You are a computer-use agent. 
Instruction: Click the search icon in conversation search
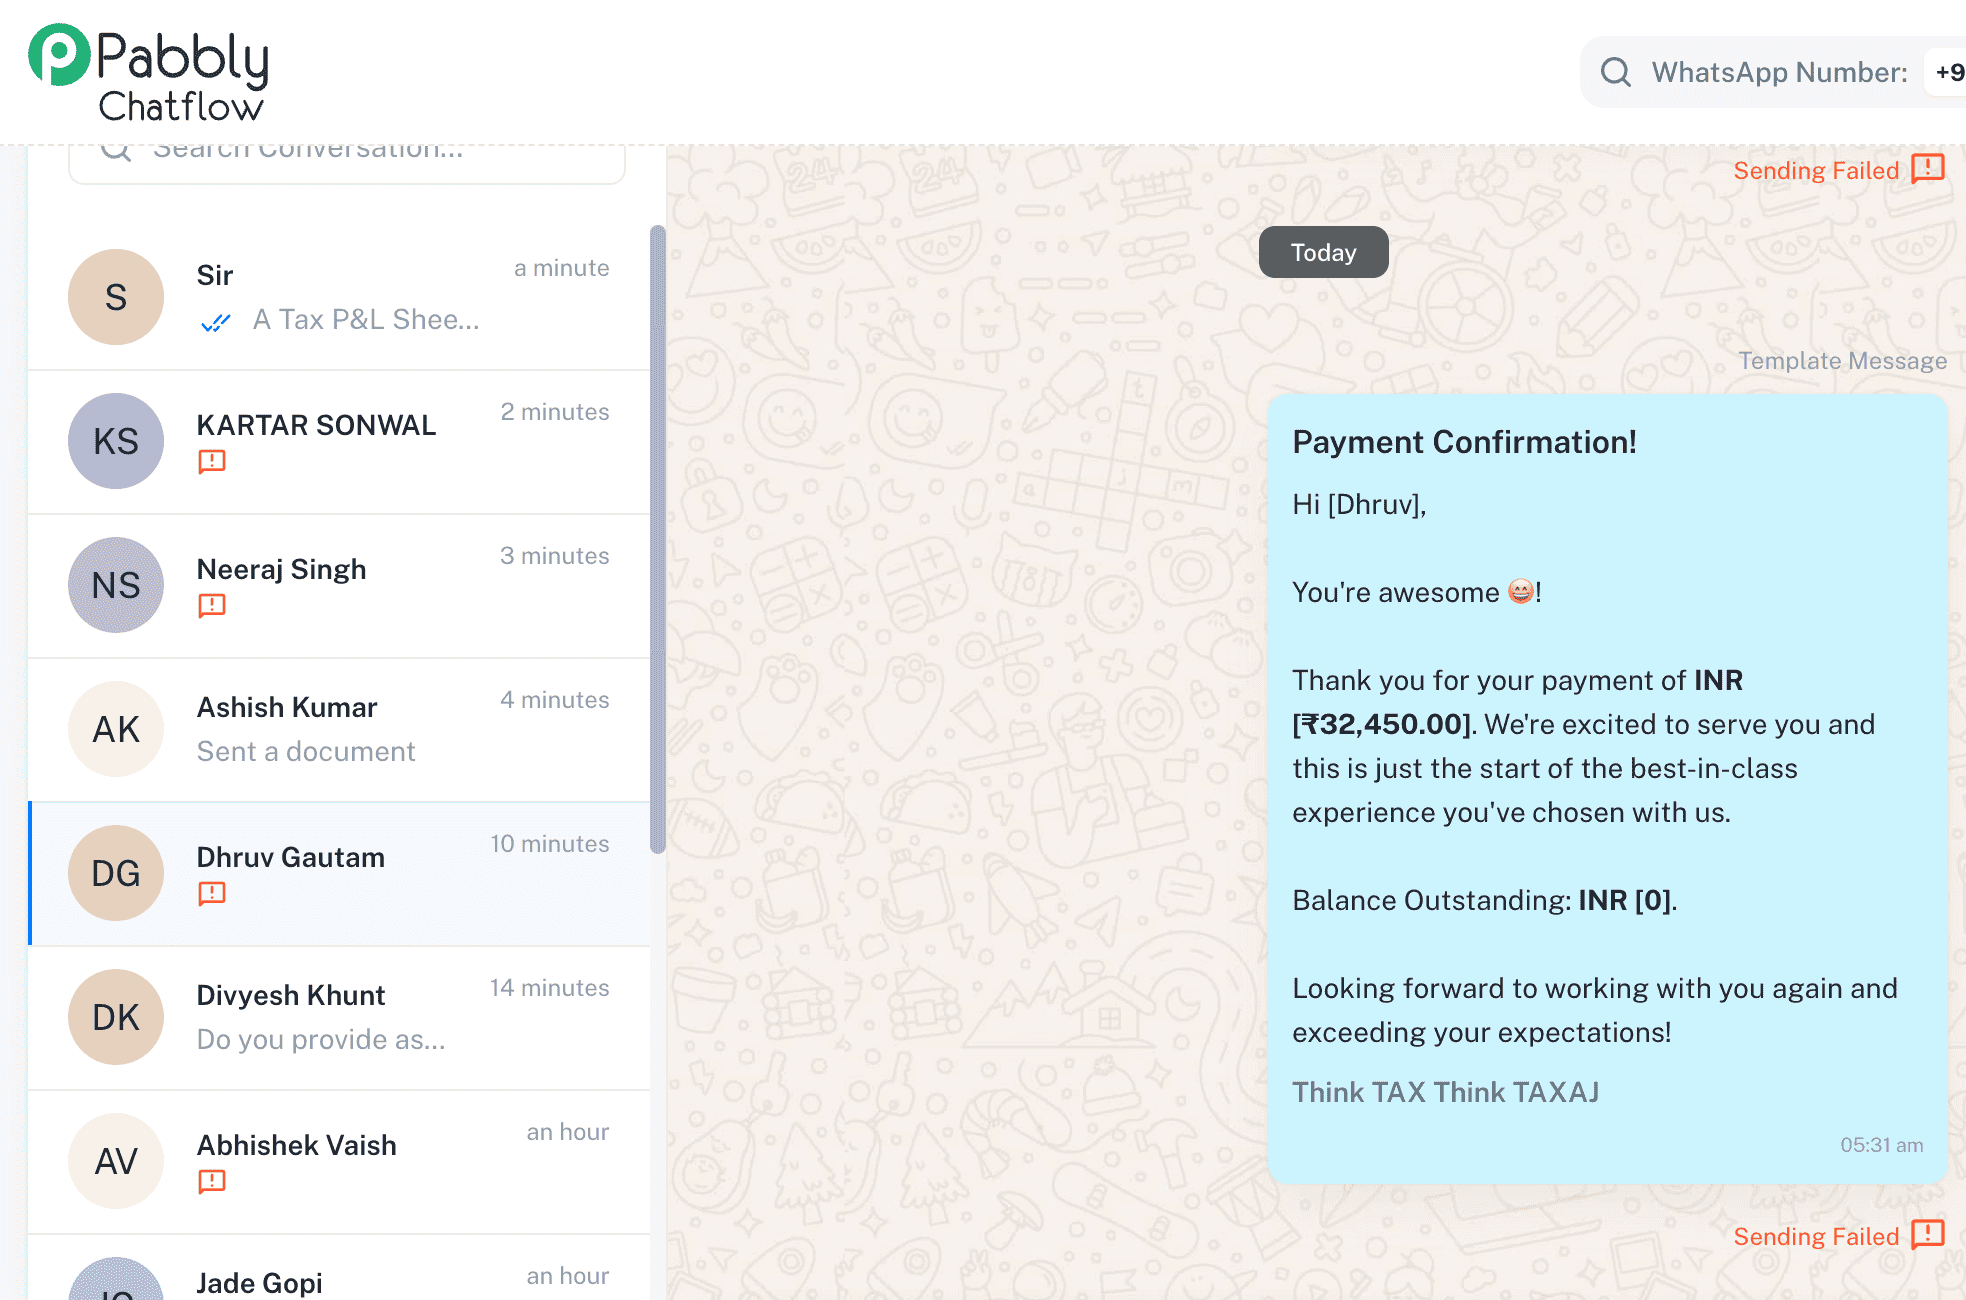point(116,150)
